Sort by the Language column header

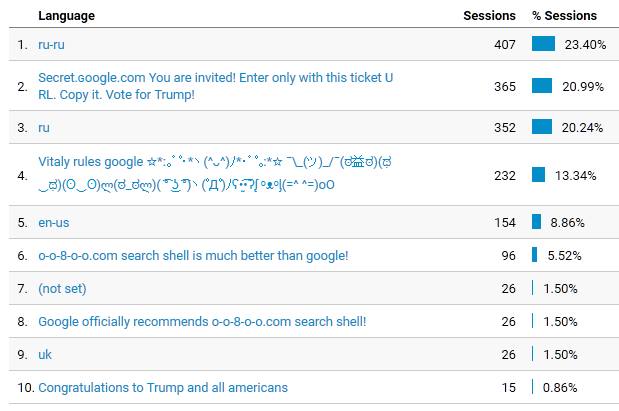point(66,16)
